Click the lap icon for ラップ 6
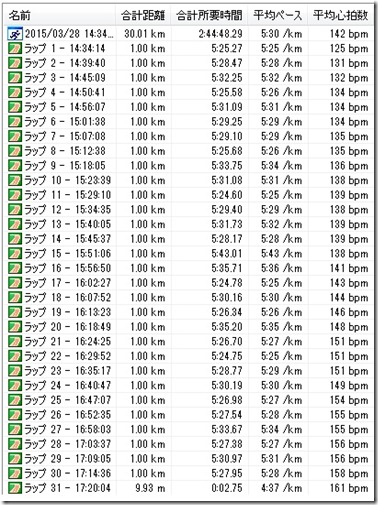Viewport: 378px width, 505px height. pos(15,122)
